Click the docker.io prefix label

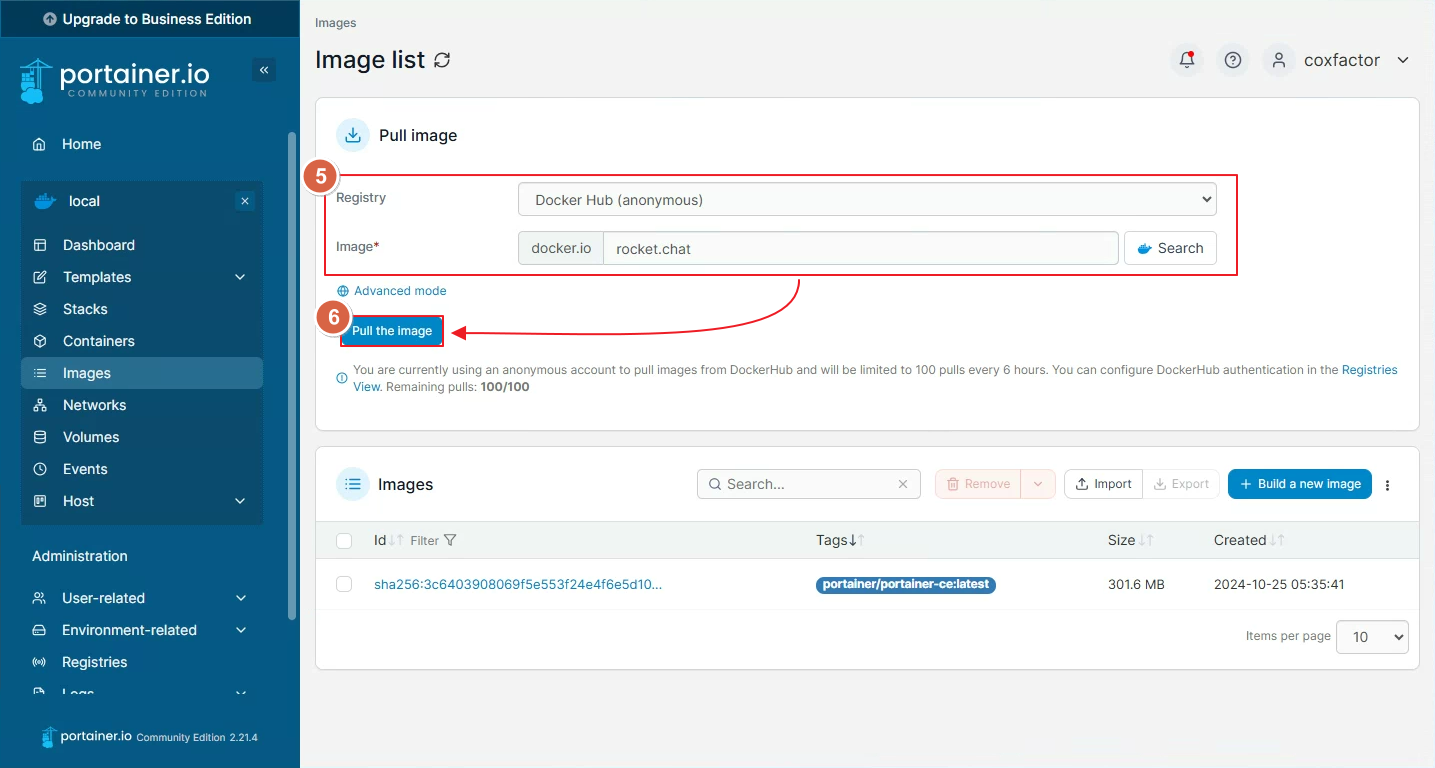point(561,248)
